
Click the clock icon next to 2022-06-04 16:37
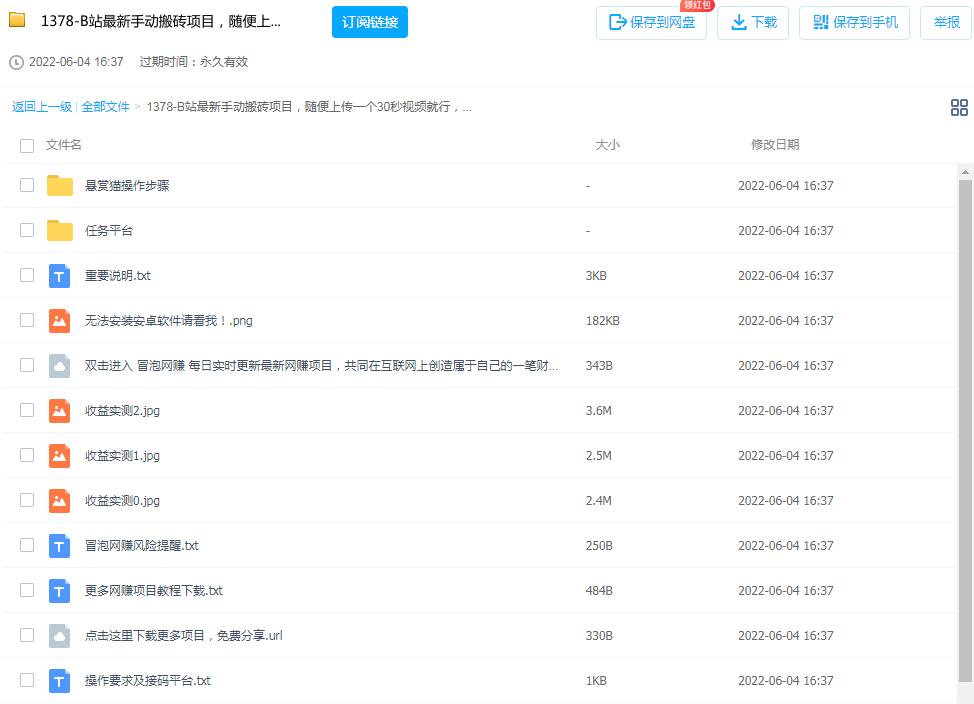coord(16,62)
